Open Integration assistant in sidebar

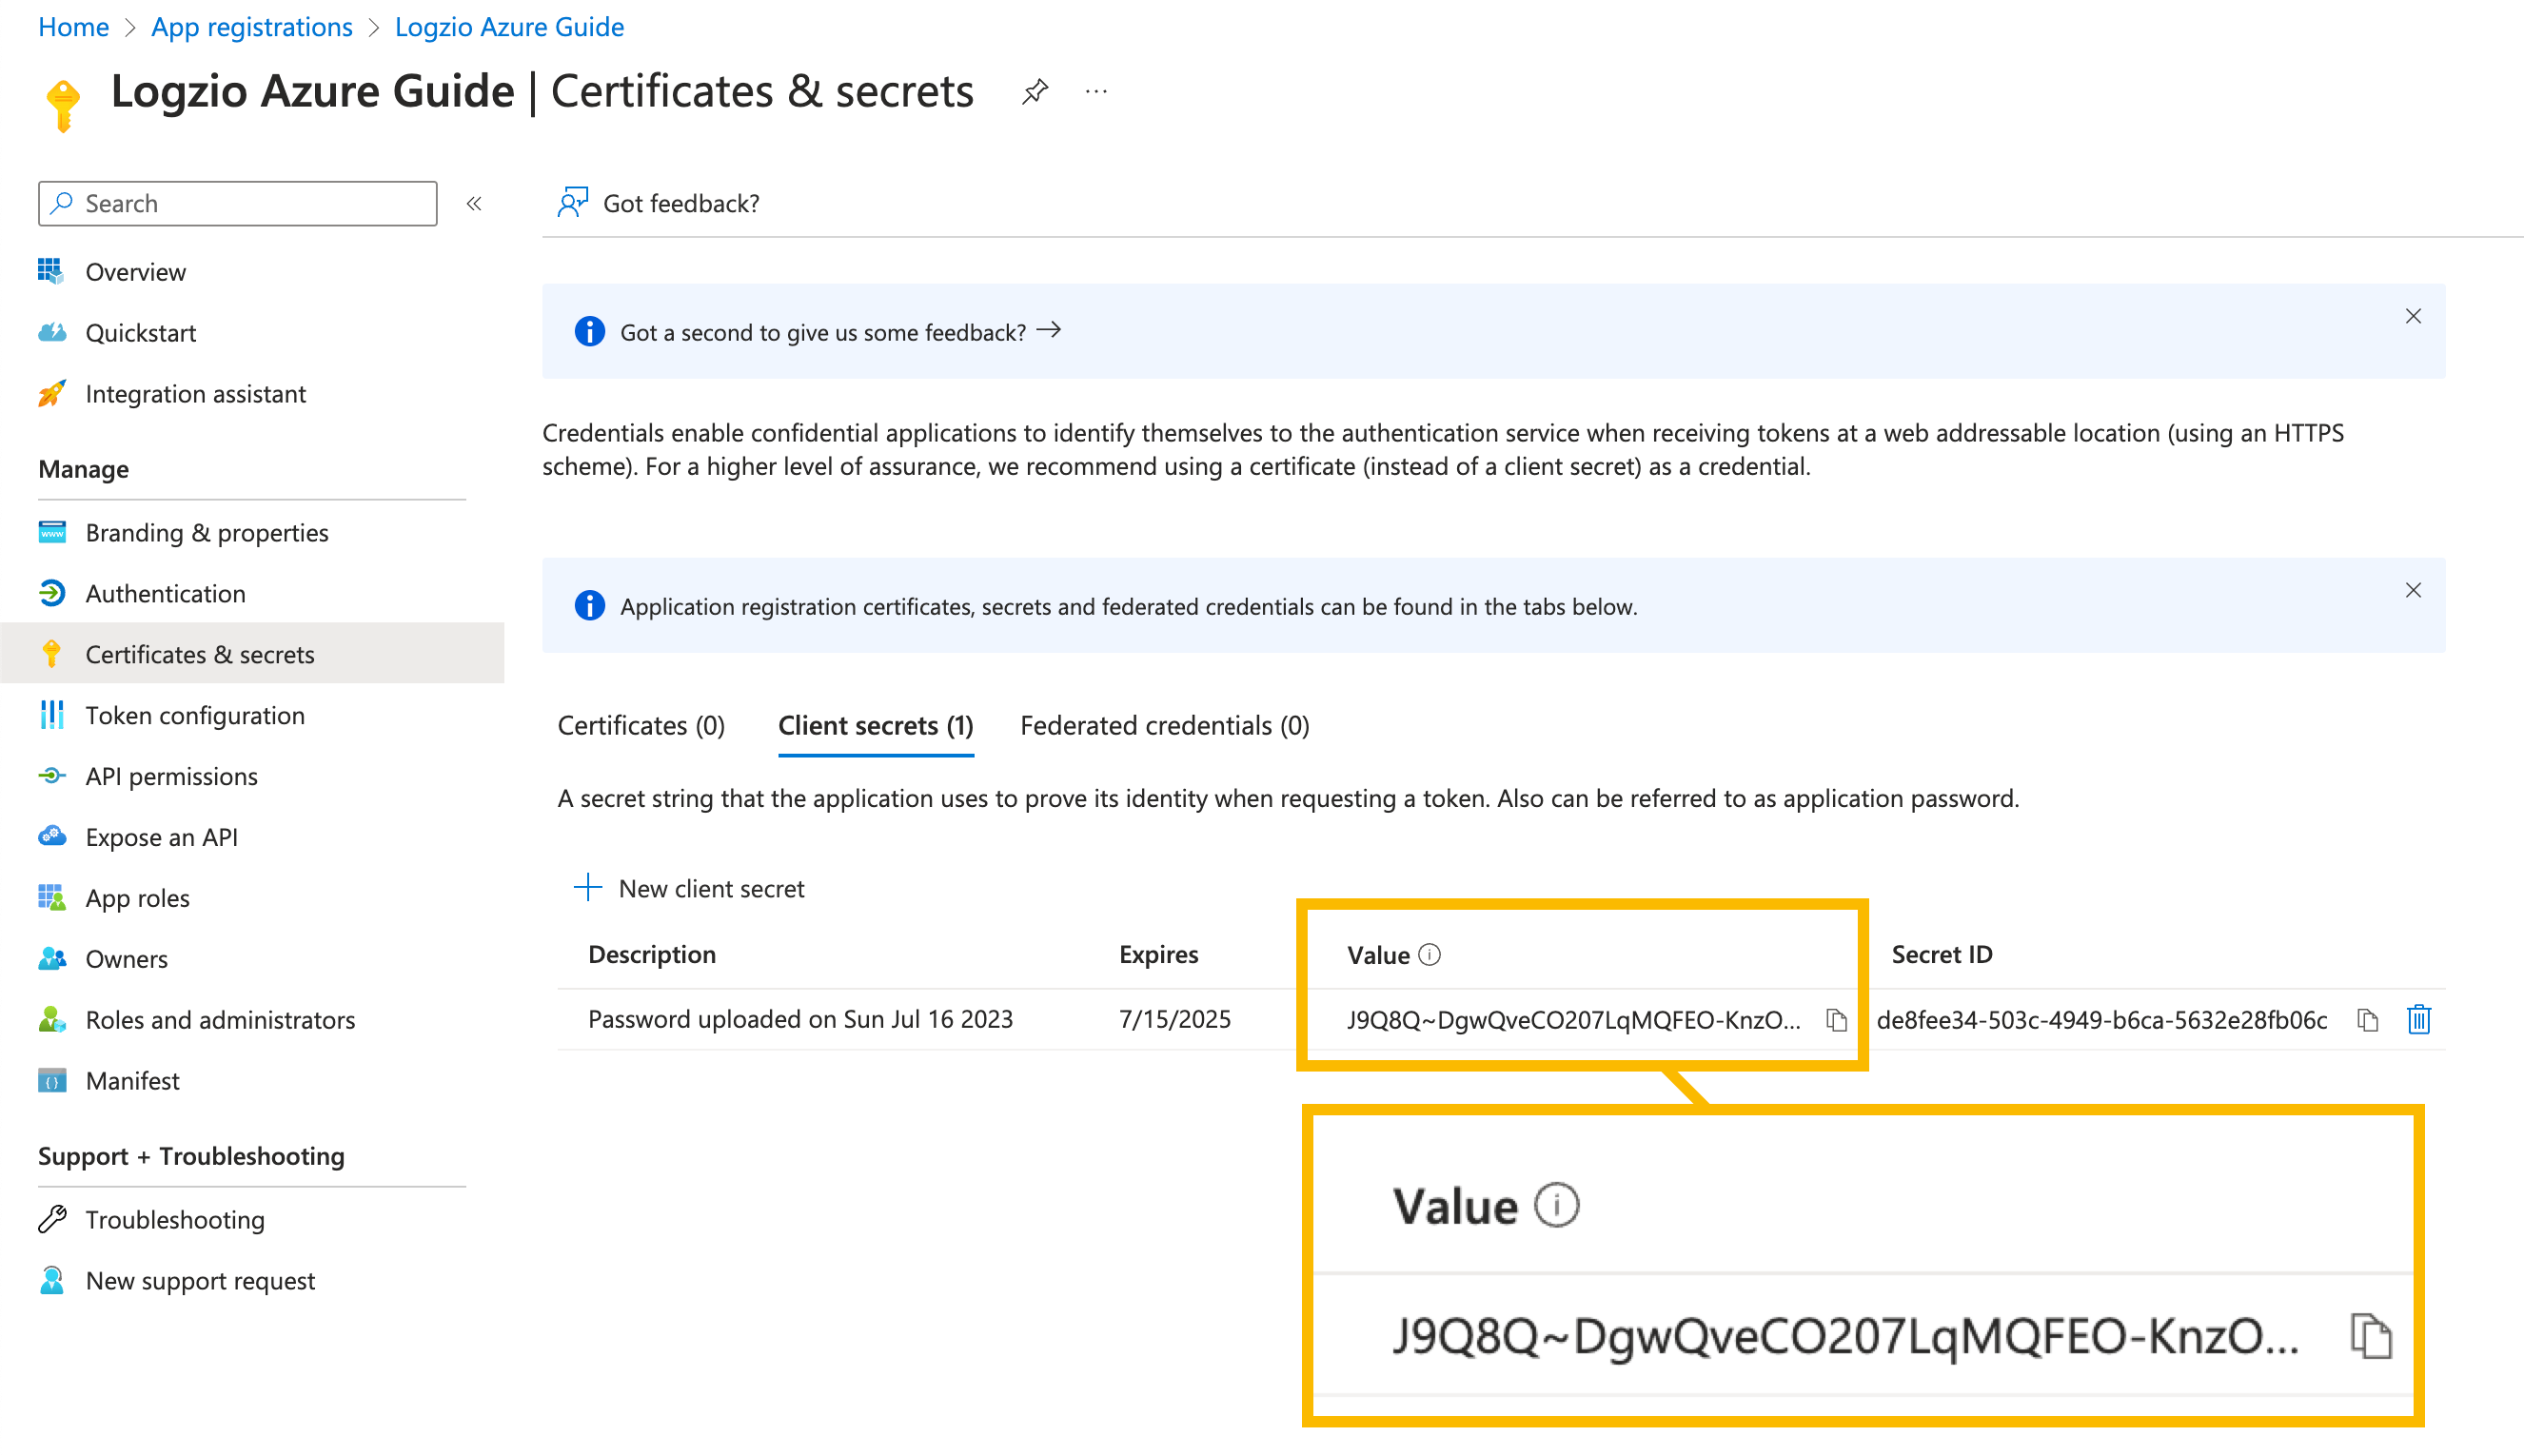pos(196,394)
